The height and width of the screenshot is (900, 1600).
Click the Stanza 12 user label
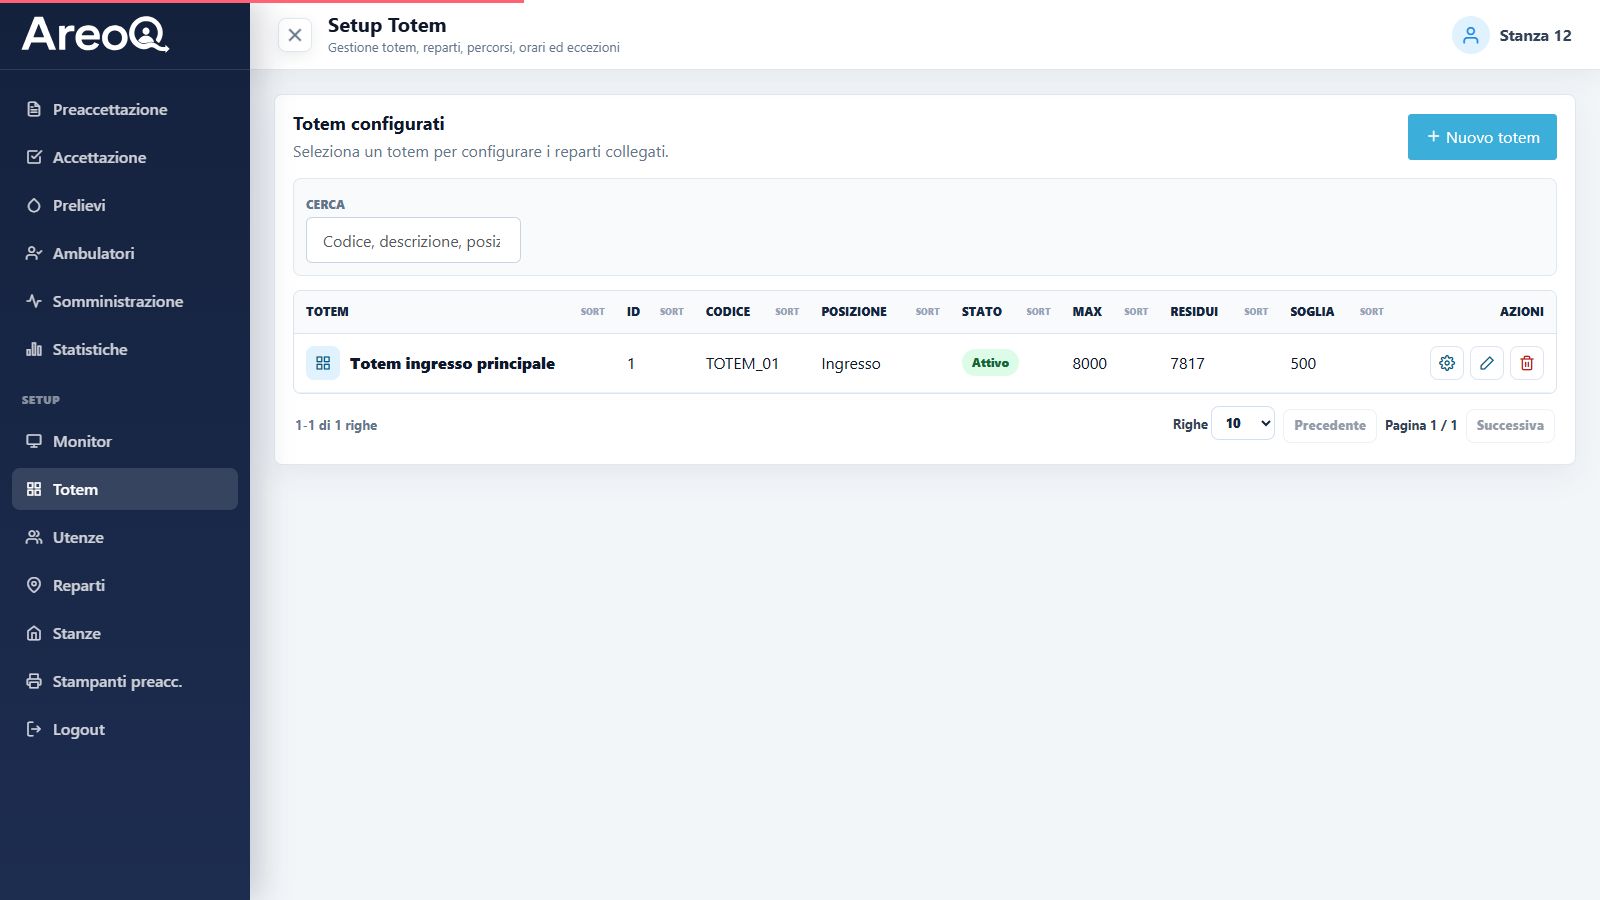pyautogui.click(x=1535, y=35)
